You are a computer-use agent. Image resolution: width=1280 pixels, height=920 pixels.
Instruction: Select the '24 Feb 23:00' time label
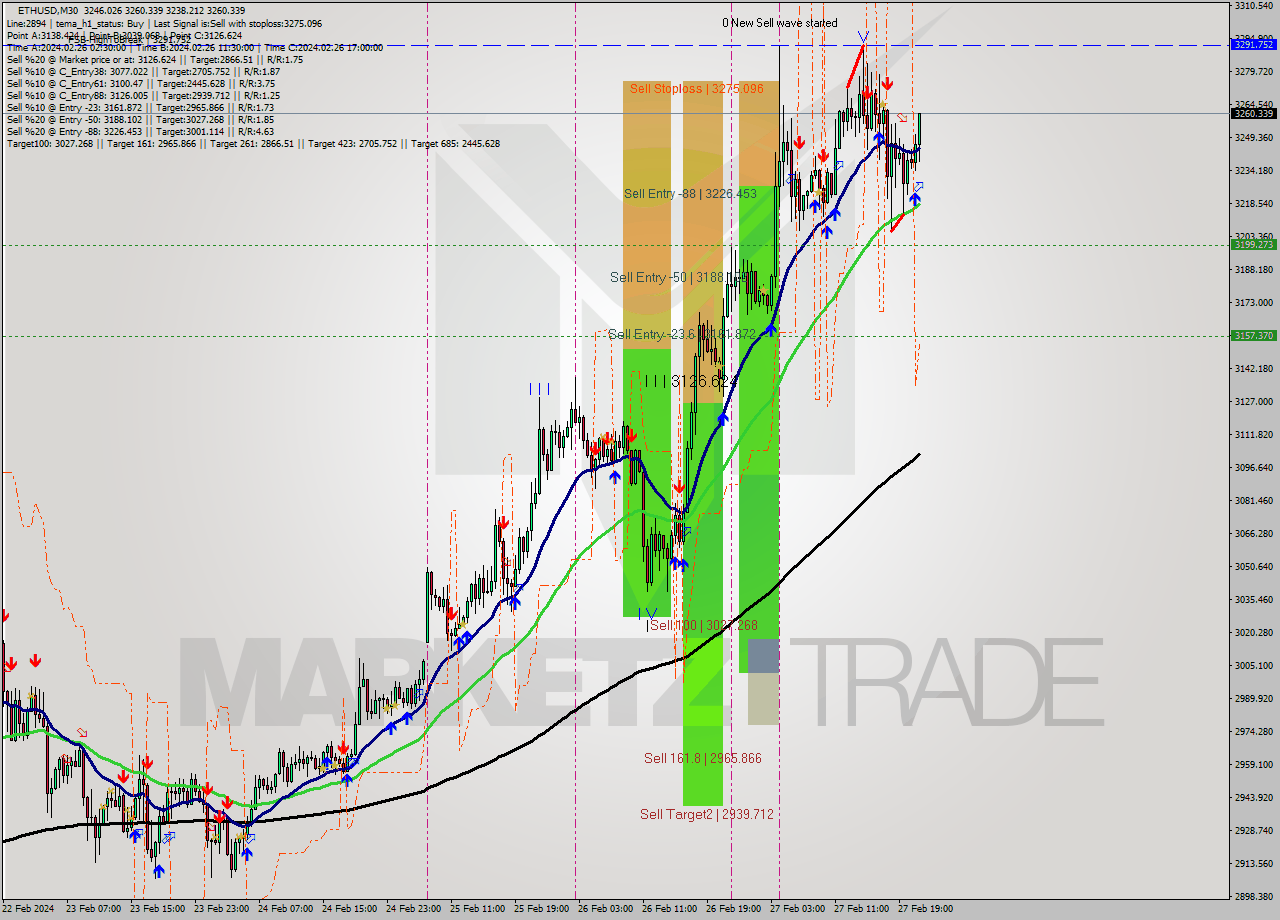(413, 909)
